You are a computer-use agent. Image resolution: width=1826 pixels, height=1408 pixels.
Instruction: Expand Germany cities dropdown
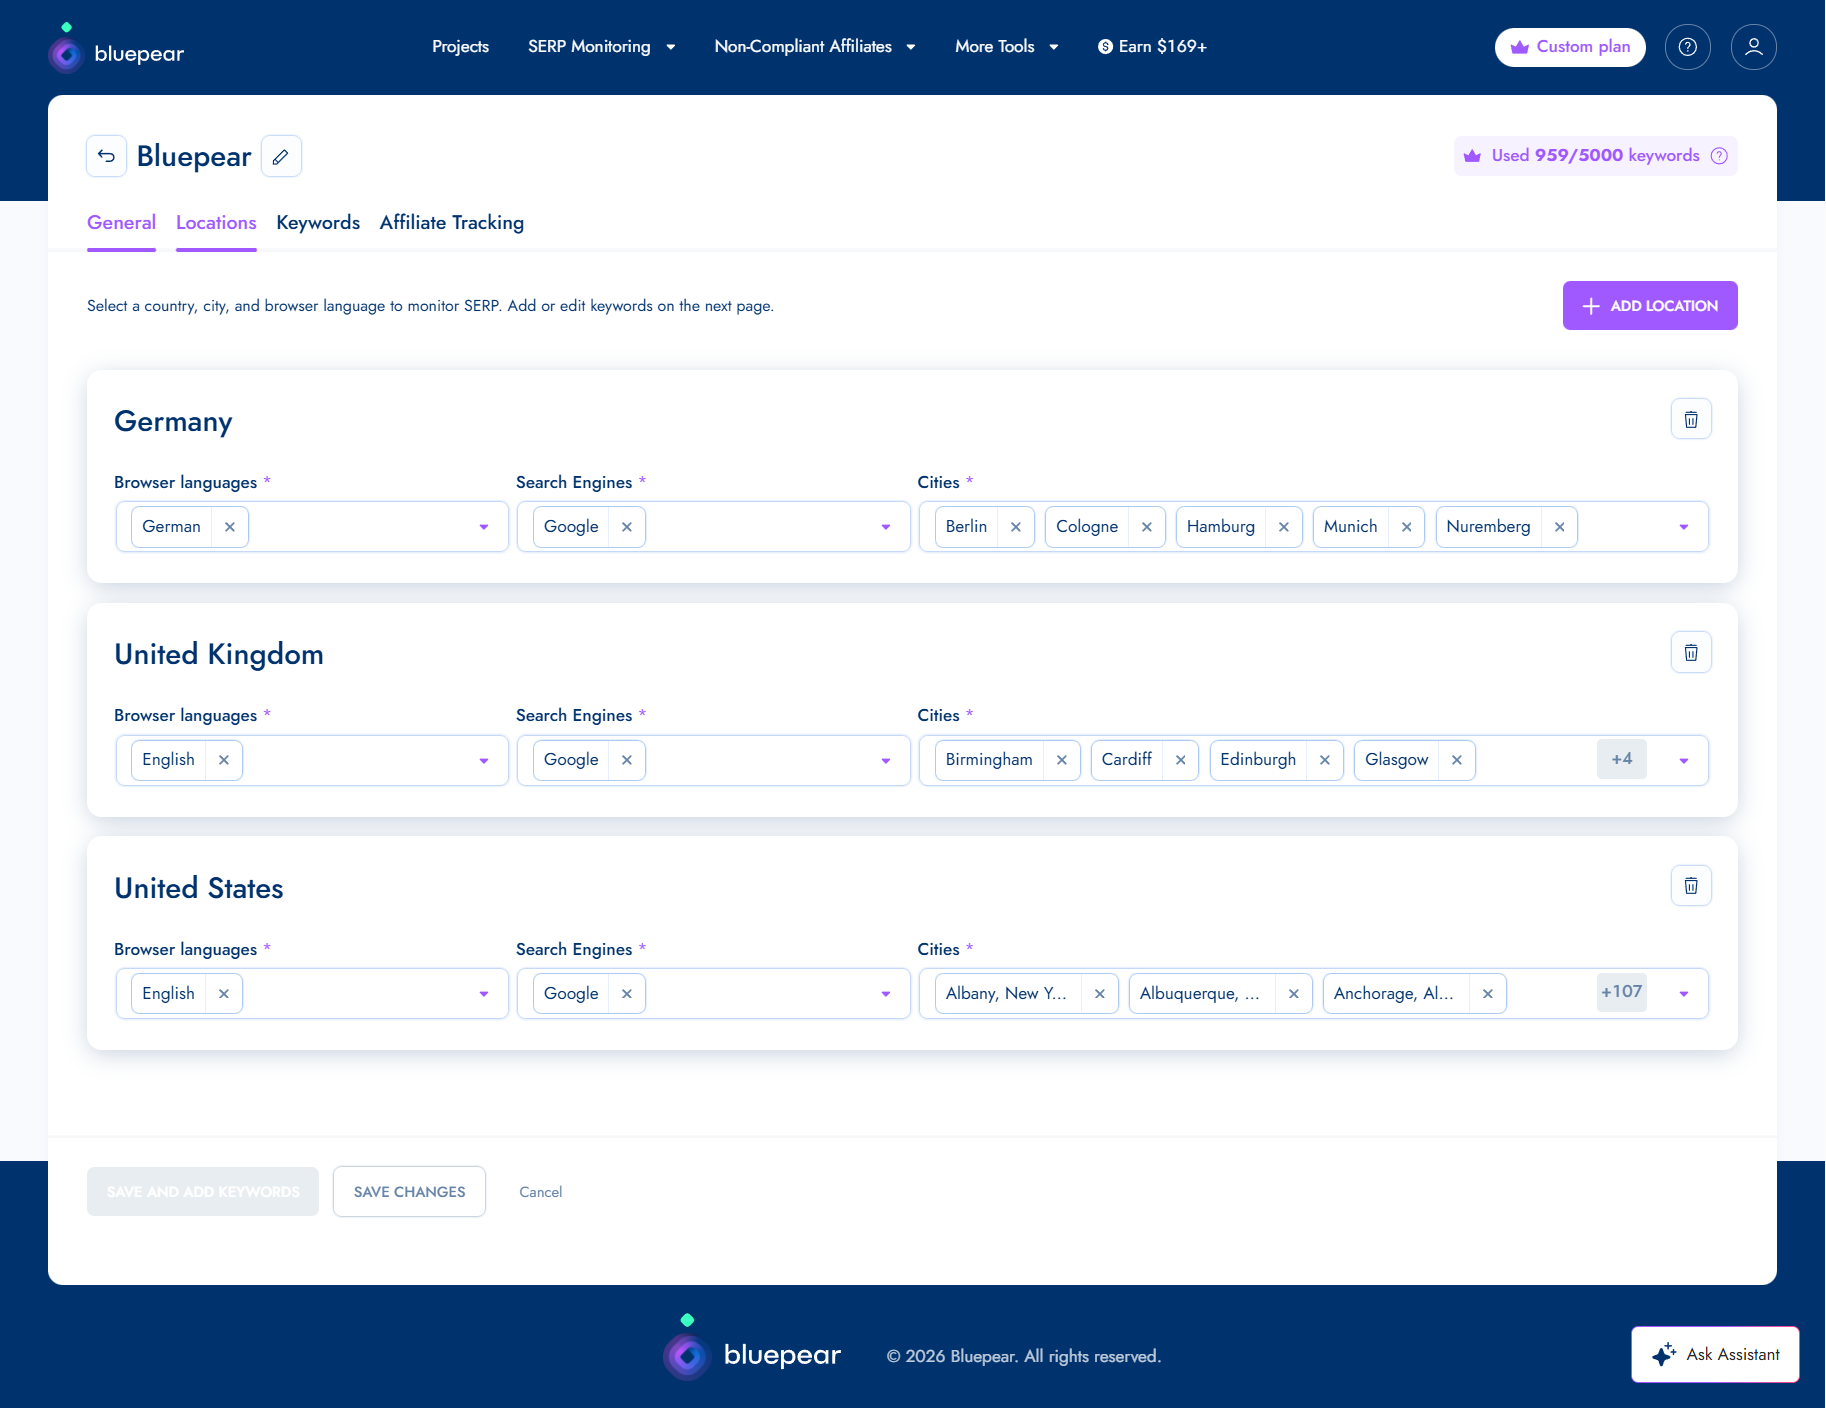pos(1684,527)
